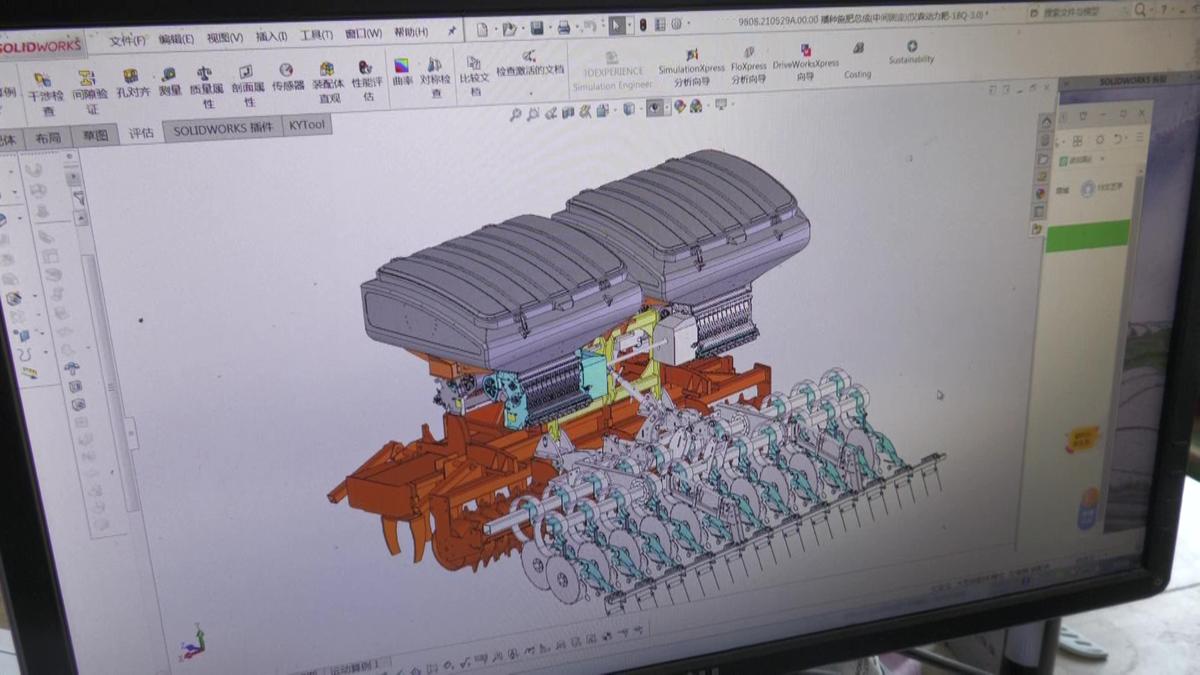Viewport: 1200px width, 675px height.
Task: Expand the New document dropdown arrow
Action: click(x=495, y=30)
